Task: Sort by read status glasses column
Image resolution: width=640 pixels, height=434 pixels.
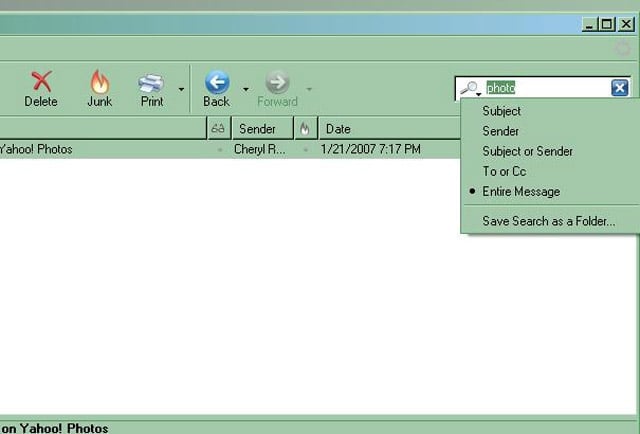Action: click(219, 129)
